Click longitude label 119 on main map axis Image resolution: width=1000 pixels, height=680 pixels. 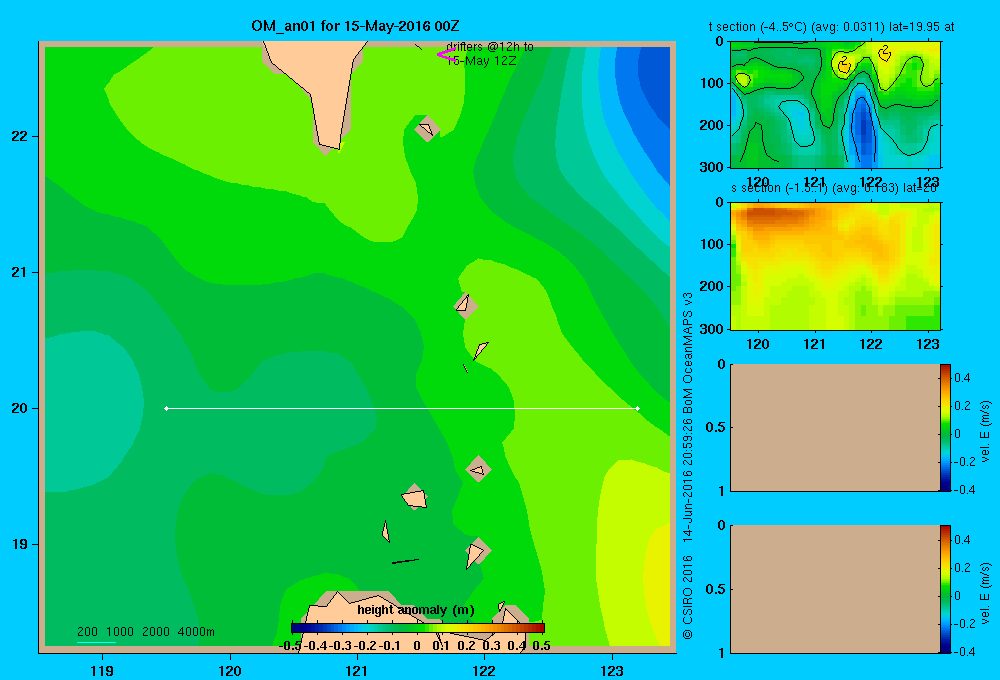coord(102,670)
